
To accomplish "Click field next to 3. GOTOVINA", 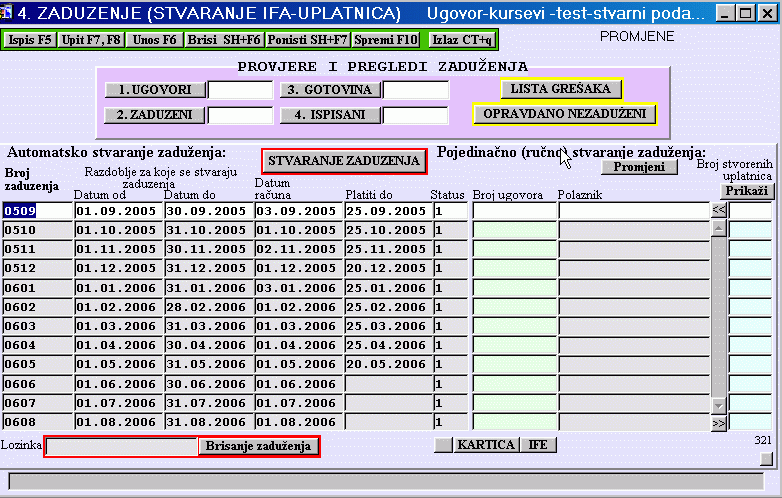I will 415,90.
